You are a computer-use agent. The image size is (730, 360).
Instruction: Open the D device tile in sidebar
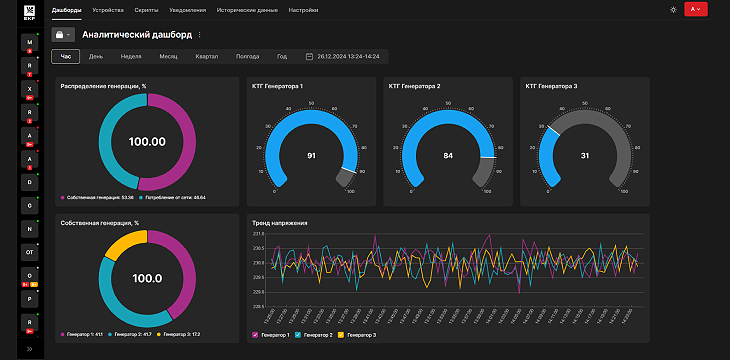click(30, 182)
